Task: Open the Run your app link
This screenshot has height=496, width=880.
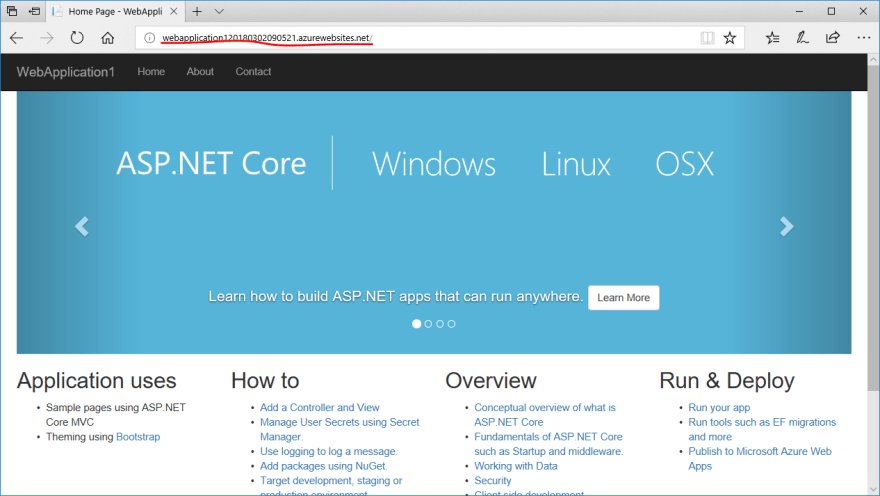Action: point(719,407)
